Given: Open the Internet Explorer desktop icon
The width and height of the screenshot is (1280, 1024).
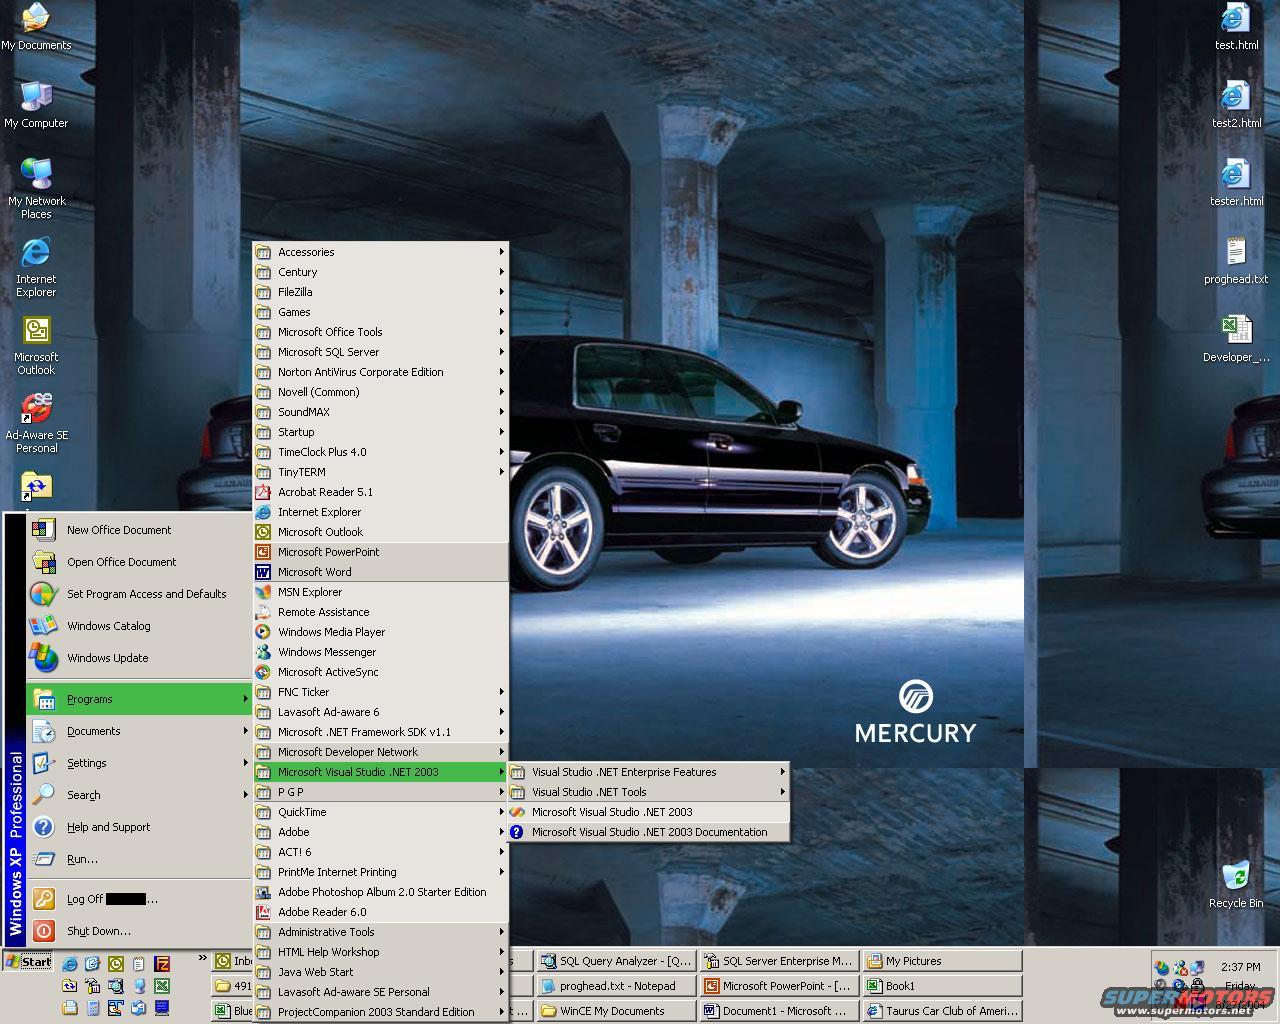Looking at the screenshot, I should [x=36, y=255].
